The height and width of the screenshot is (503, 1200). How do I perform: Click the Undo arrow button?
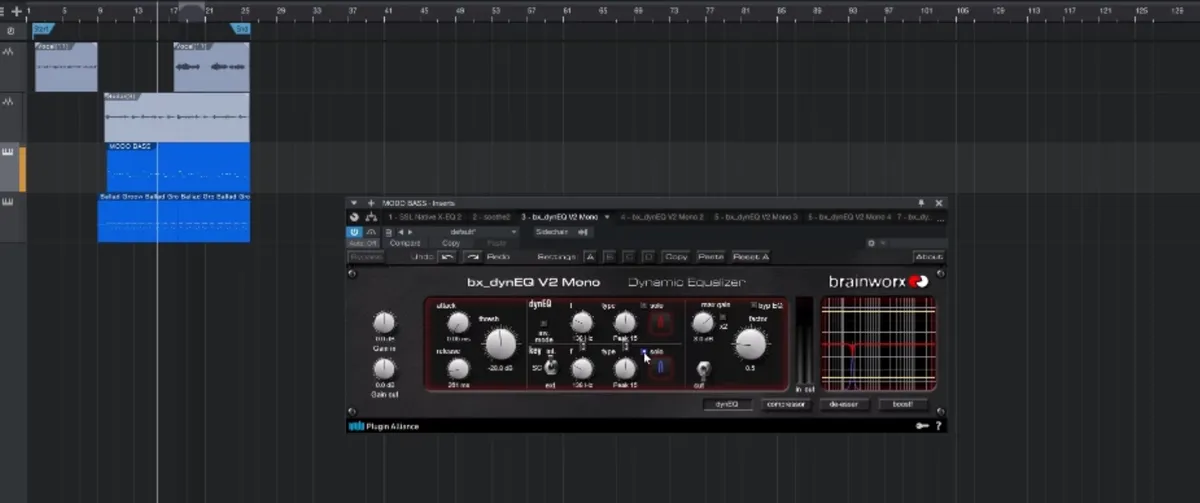coord(447,257)
